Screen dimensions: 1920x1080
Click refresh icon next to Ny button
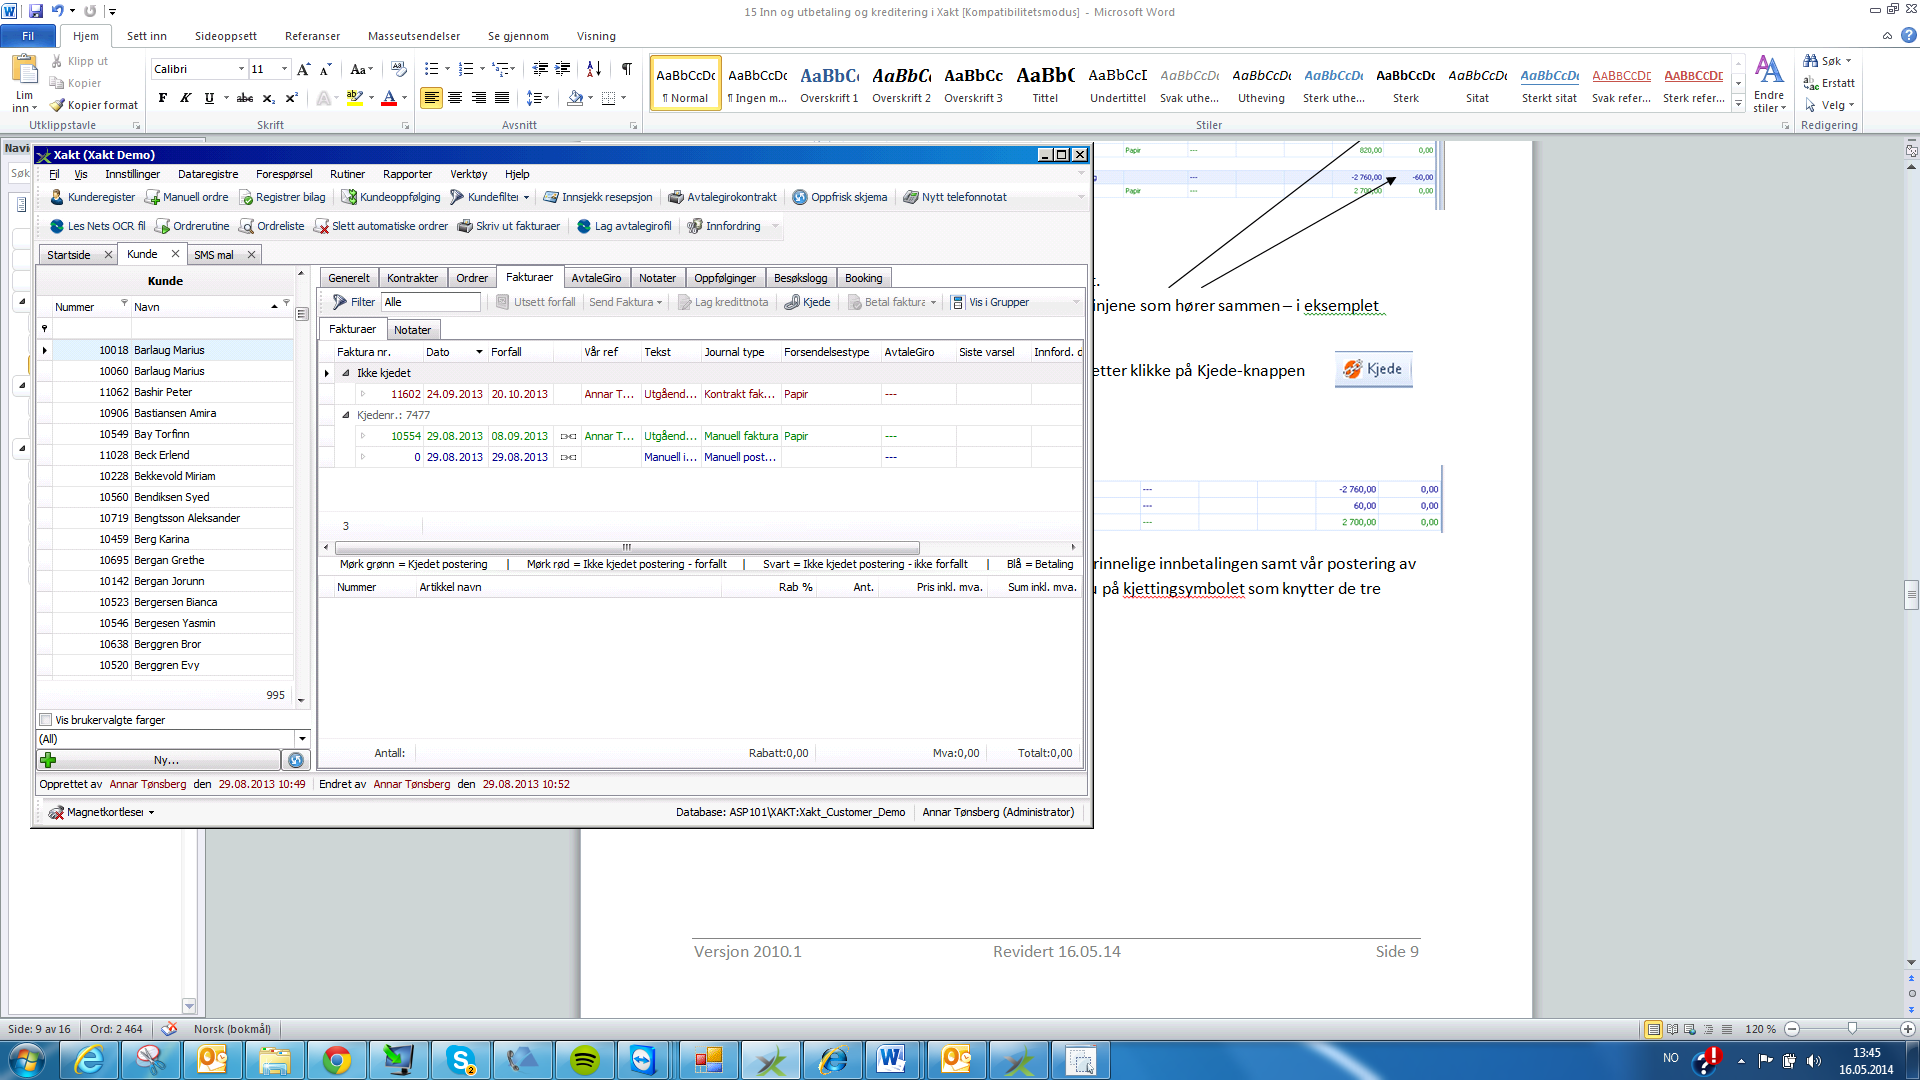(x=296, y=760)
